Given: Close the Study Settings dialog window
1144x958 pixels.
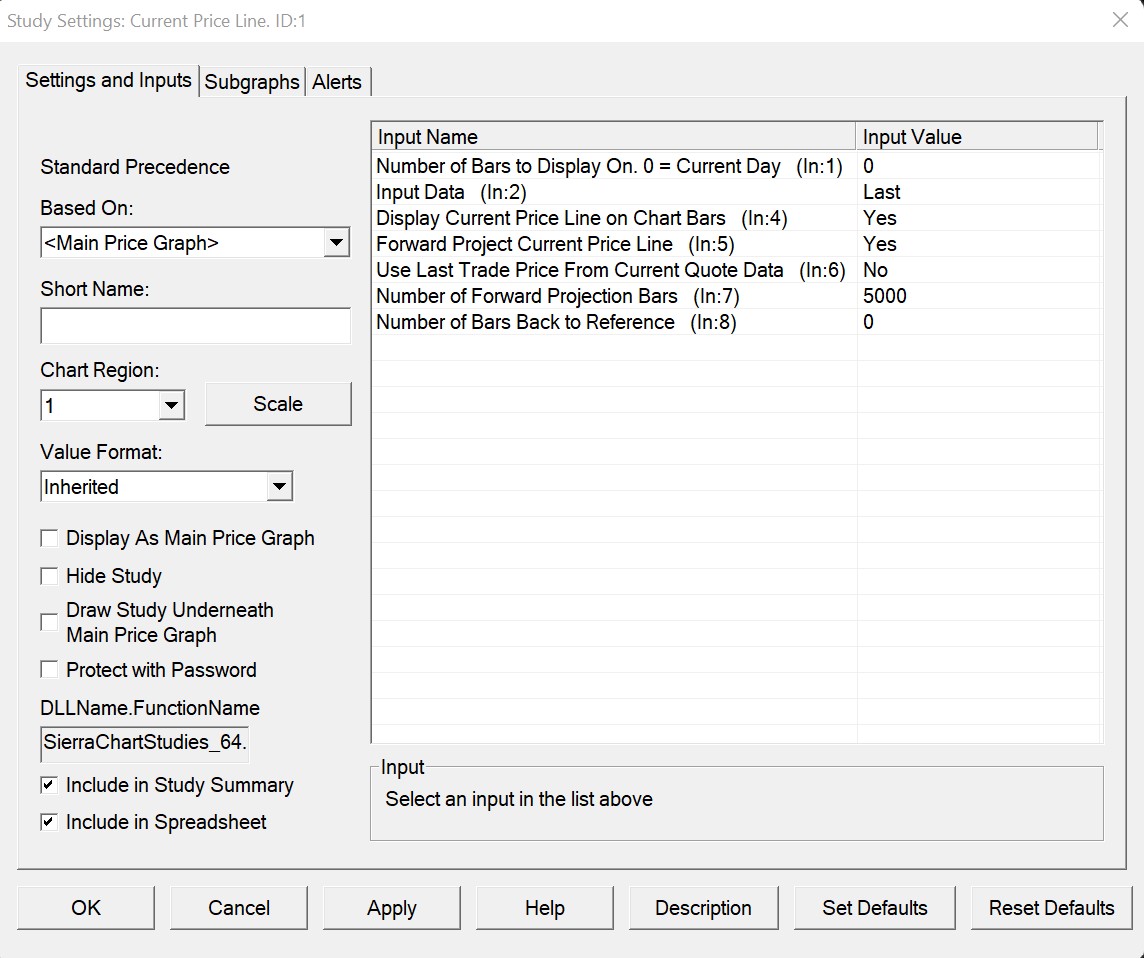Looking at the screenshot, I should pos(1120,20).
